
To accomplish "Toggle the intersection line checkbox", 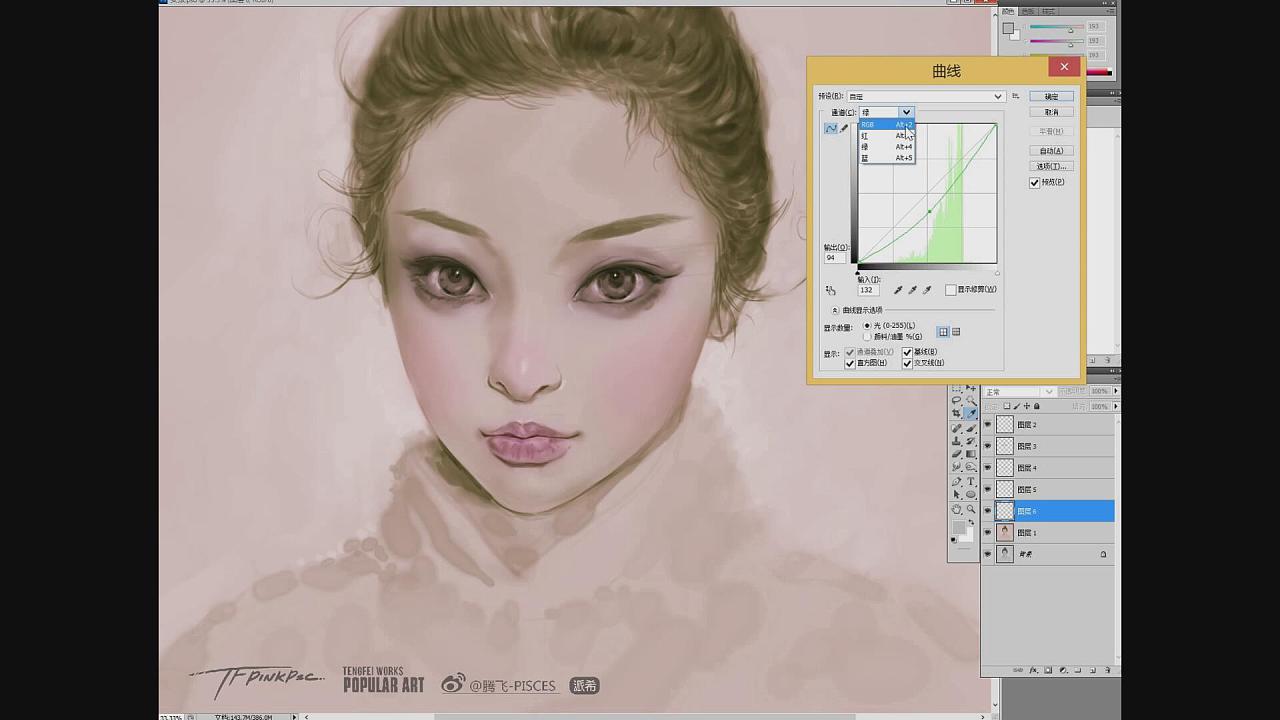I will tap(907, 363).
